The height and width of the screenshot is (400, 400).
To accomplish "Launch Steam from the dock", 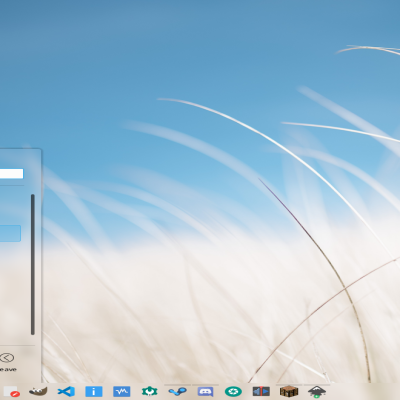I will click(x=177, y=391).
